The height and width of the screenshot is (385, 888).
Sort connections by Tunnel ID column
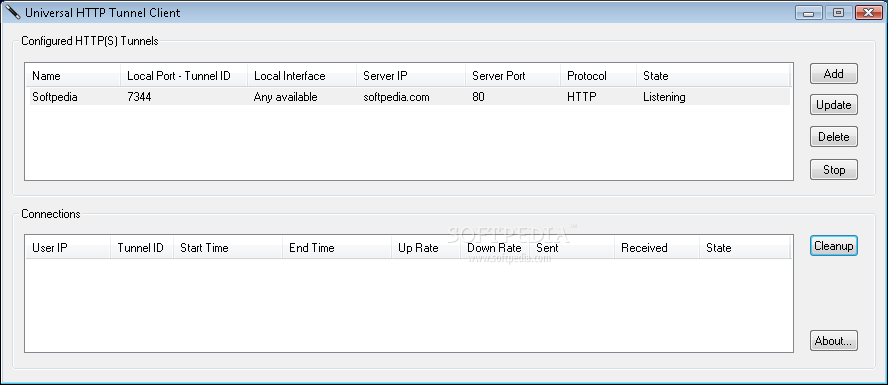[142, 248]
